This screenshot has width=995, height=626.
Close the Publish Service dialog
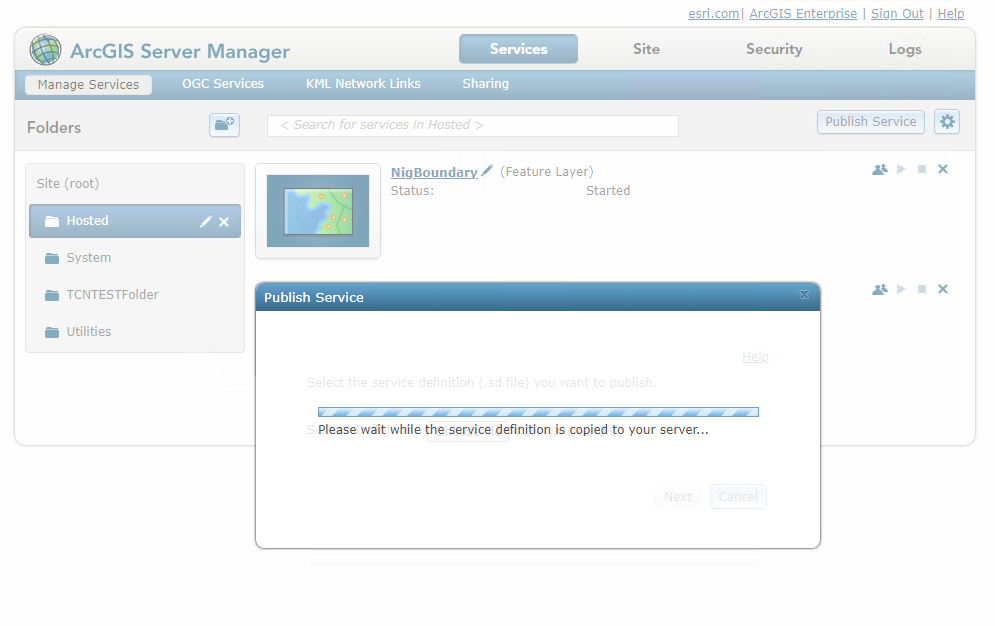tap(804, 295)
